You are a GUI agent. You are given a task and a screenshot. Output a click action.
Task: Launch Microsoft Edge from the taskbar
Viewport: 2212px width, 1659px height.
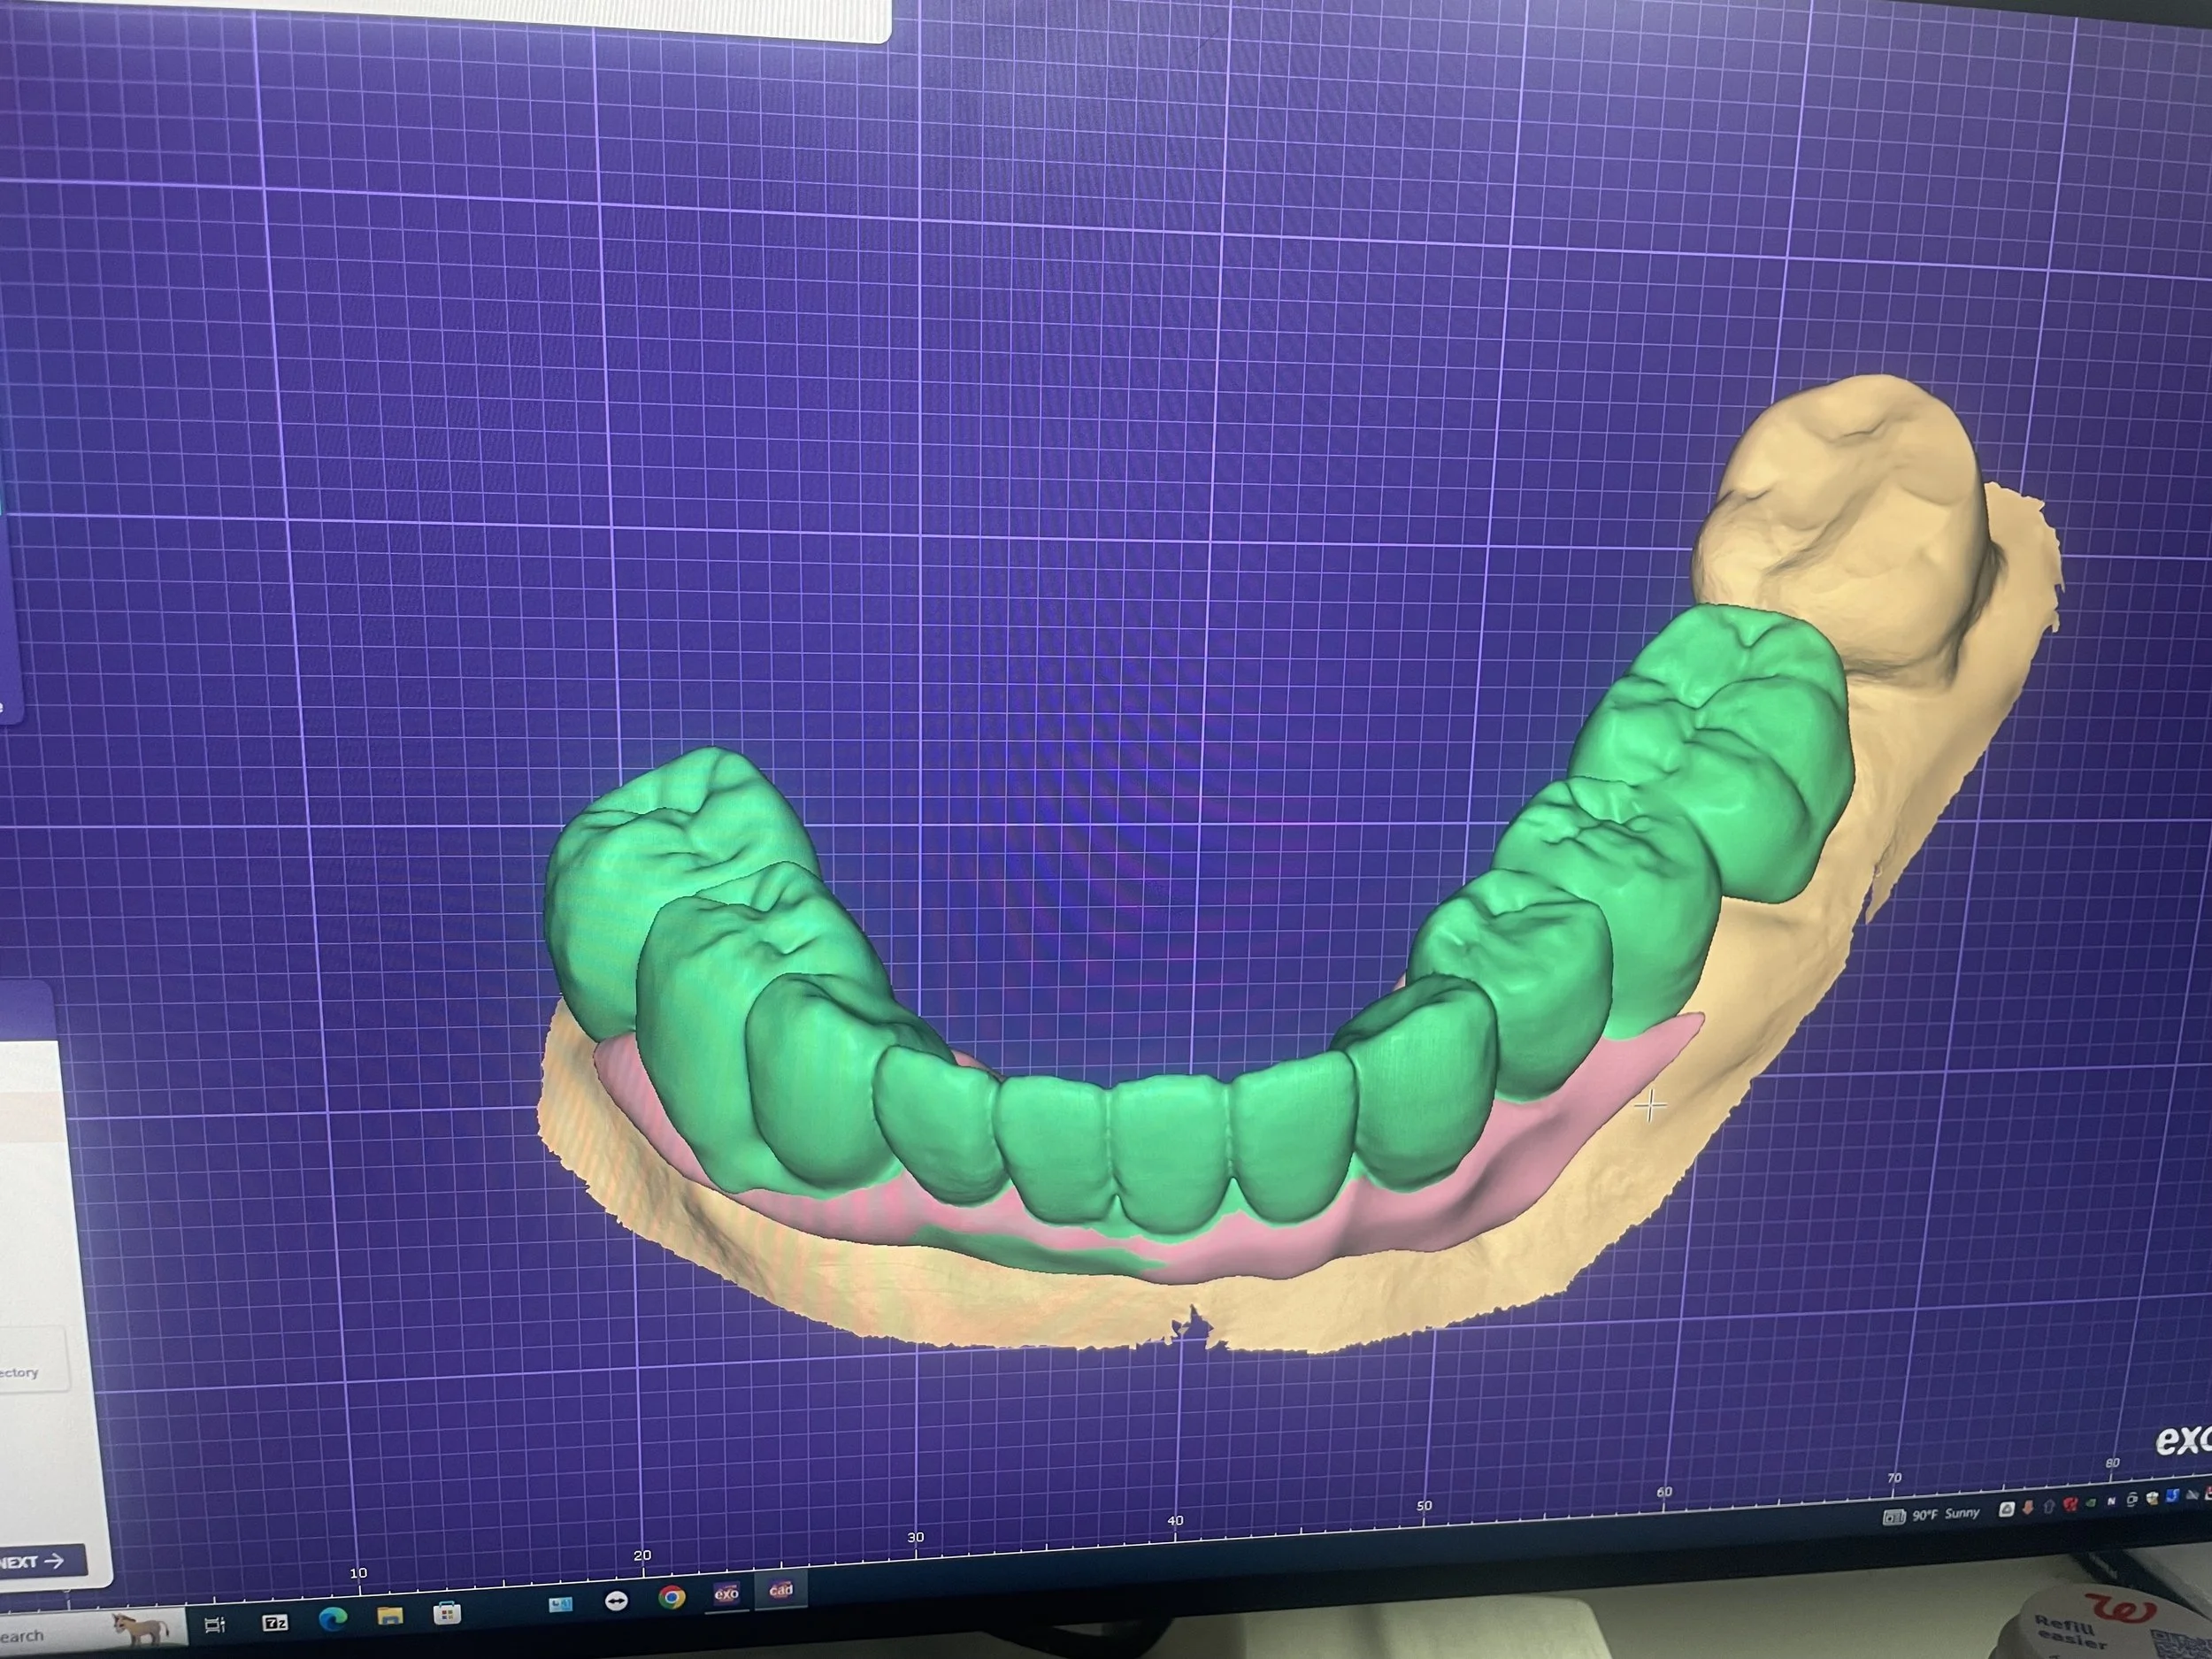(x=332, y=1619)
